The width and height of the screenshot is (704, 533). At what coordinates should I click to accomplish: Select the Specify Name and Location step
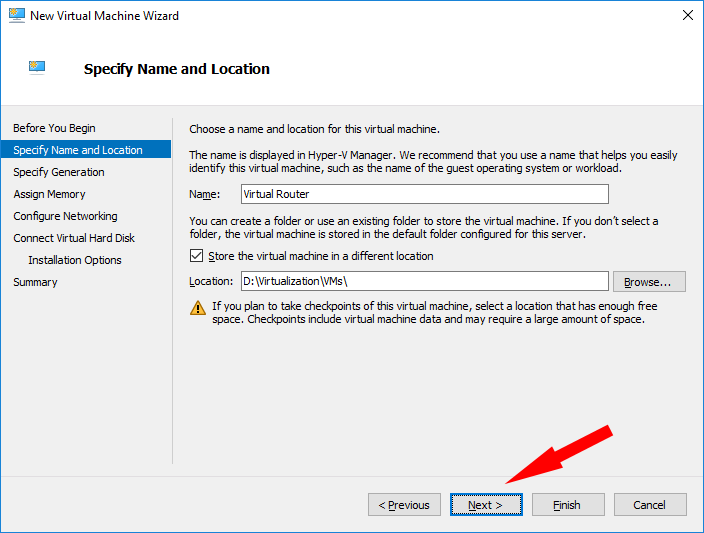(x=86, y=150)
